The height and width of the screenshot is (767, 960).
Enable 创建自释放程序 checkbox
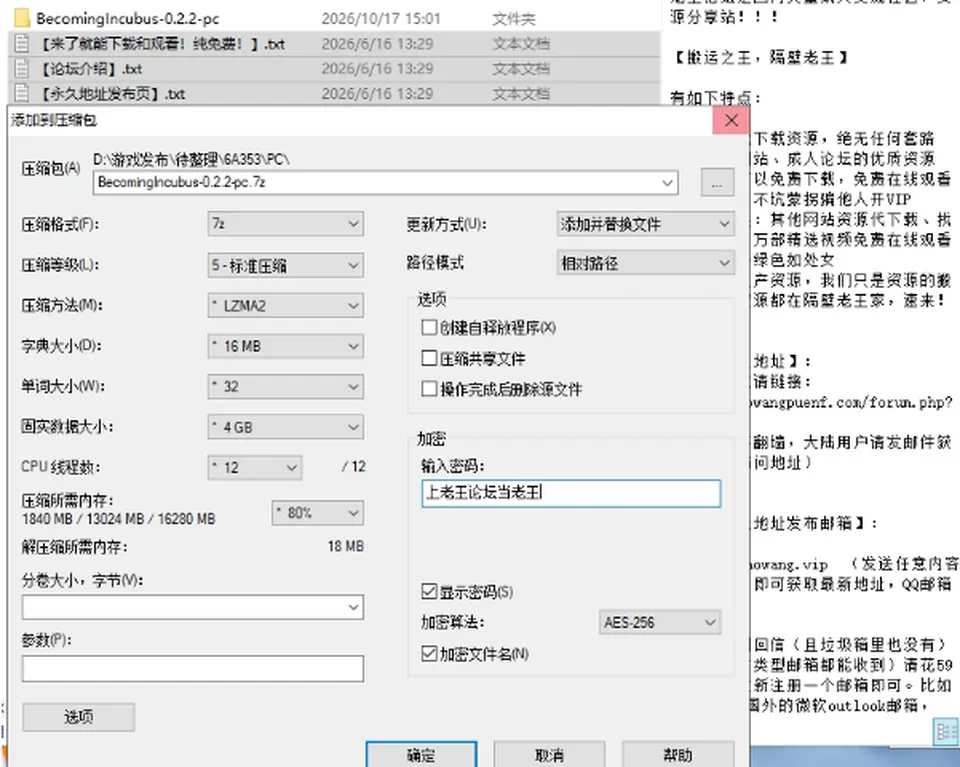coord(429,327)
